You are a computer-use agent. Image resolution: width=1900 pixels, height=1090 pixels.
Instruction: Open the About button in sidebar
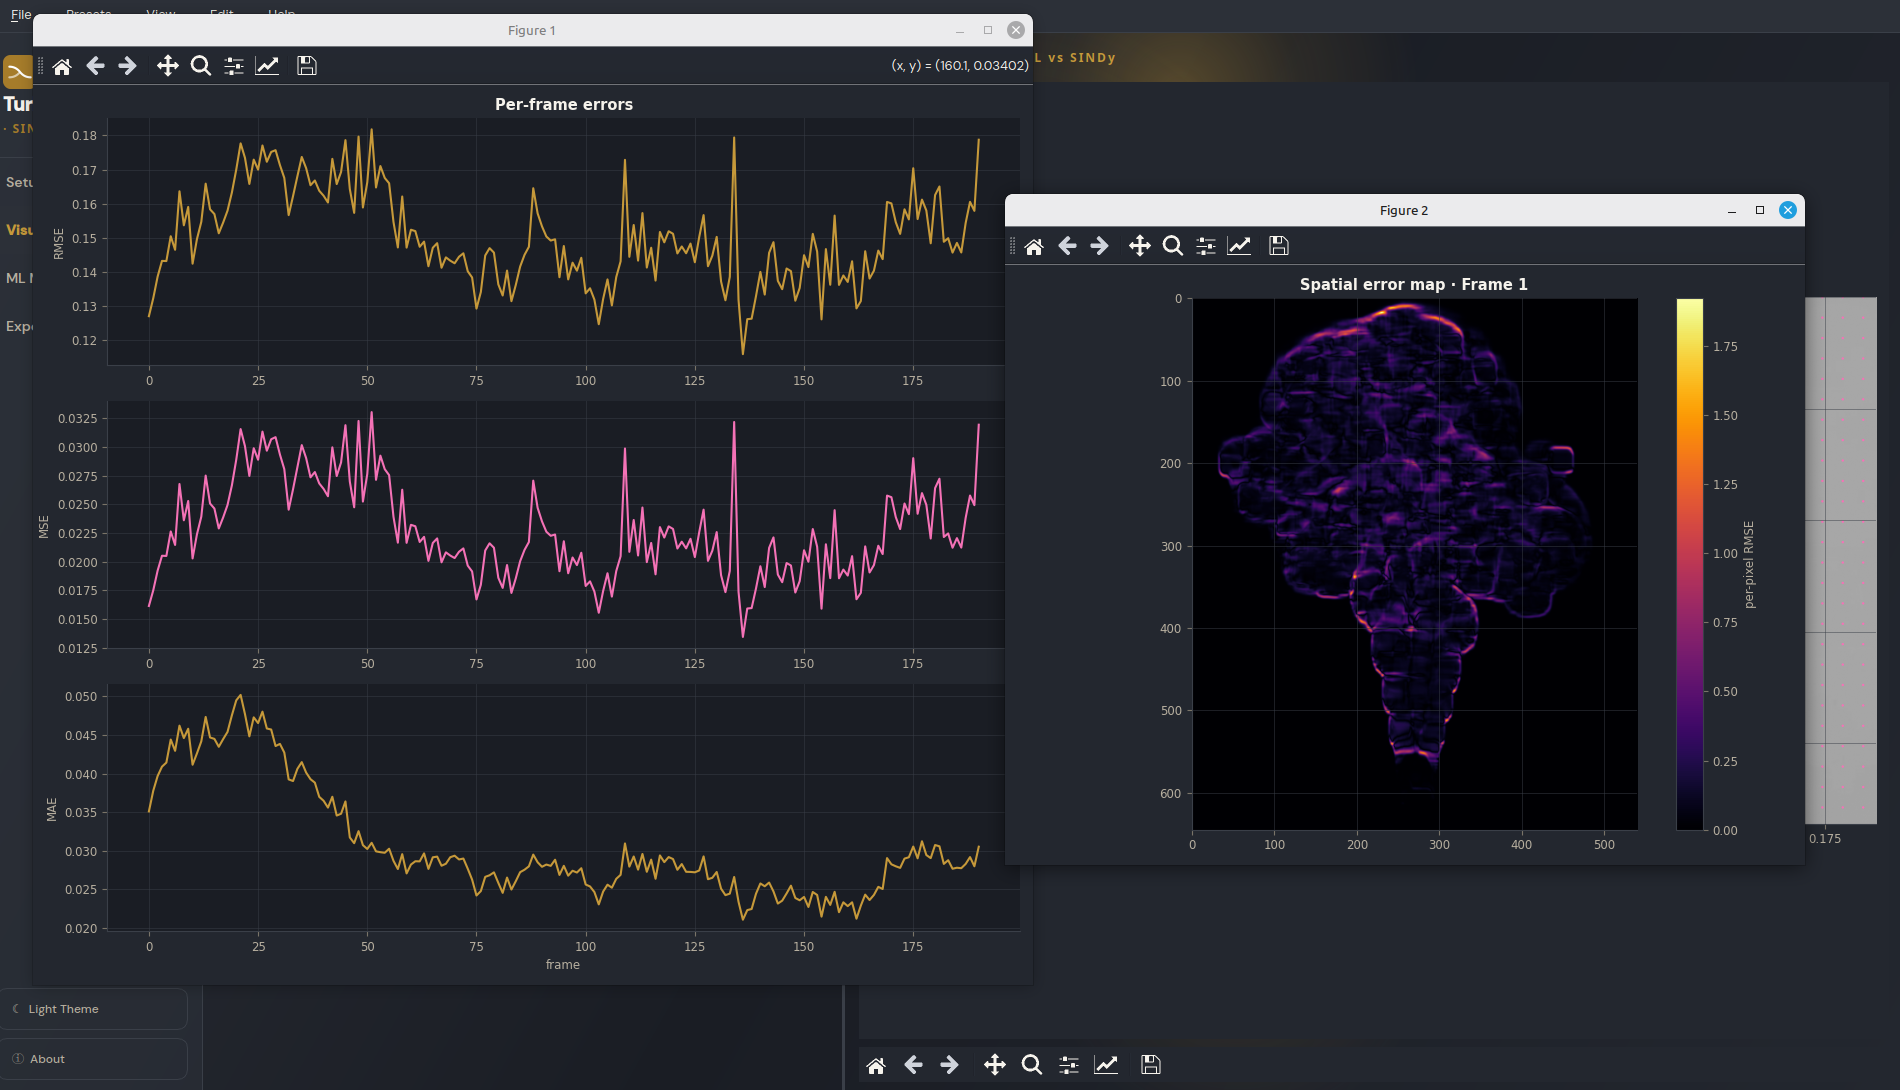point(94,1059)
